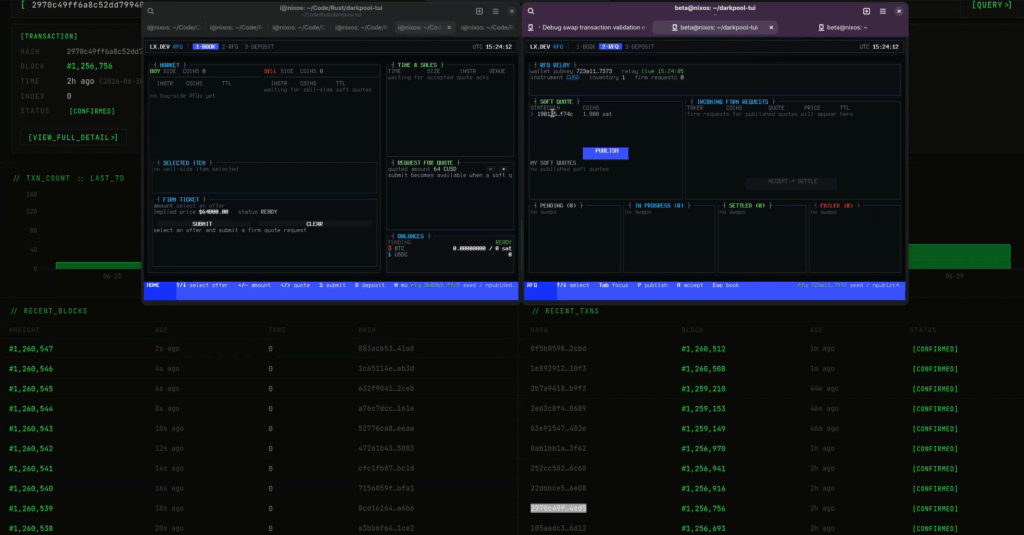Click CONFIRMED status in the transaction panel
This screenshot has width=1024, height=535.
(x=92, y=111)
